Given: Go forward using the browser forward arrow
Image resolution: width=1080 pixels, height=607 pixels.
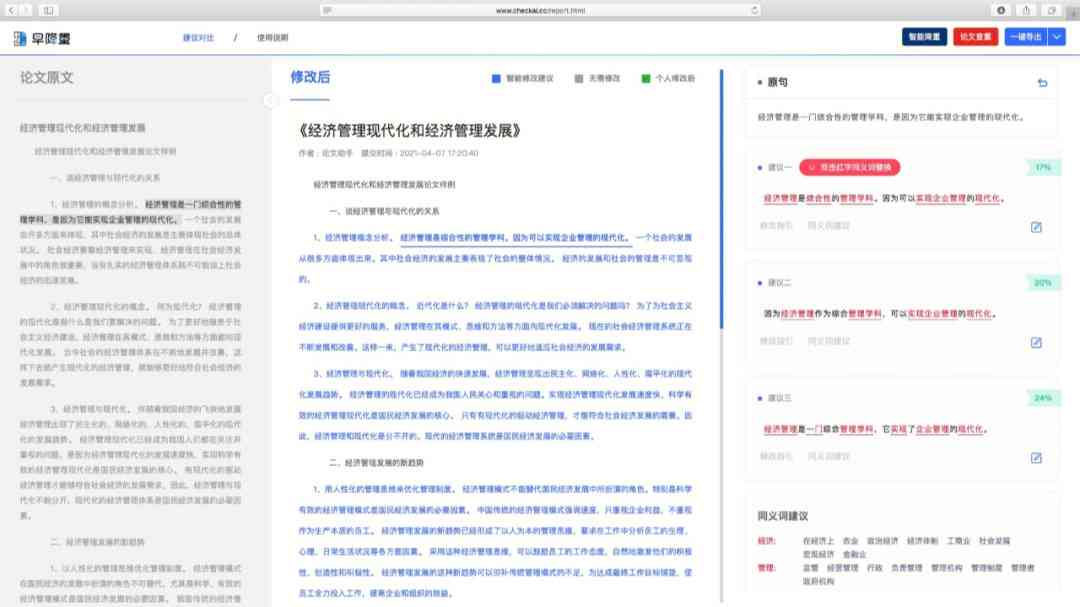Looking at the screenshot, I should coord(26,10).
